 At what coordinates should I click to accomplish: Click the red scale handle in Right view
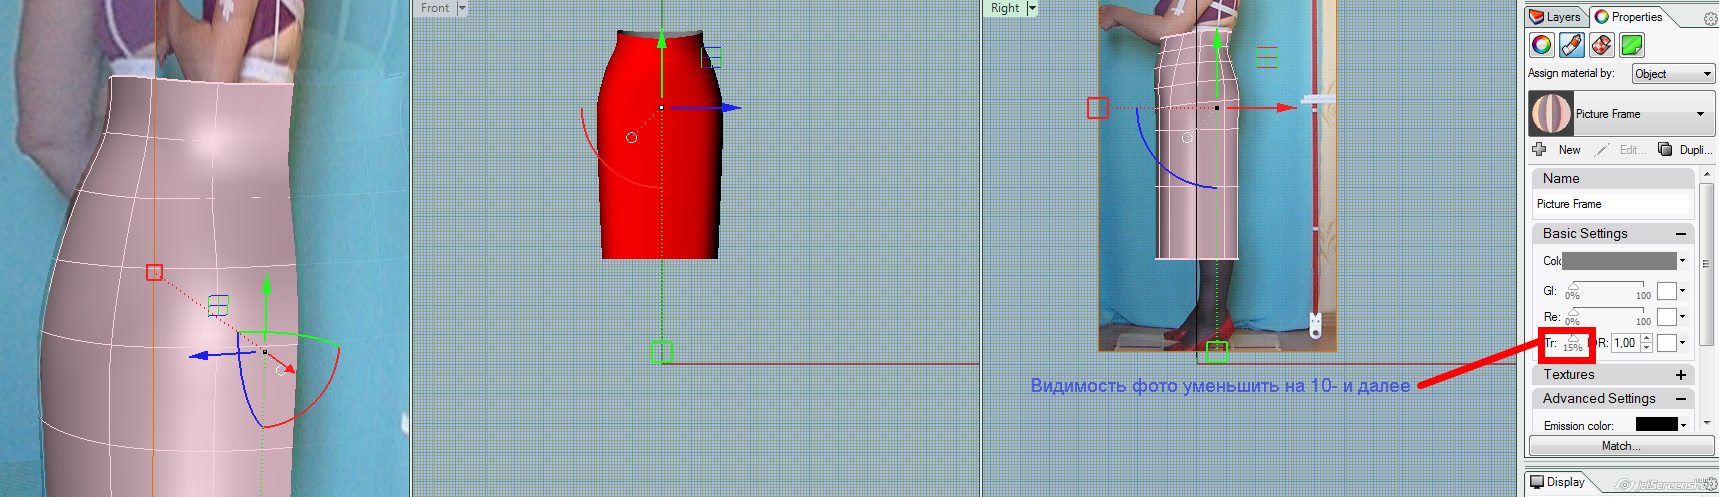point(1098,108)
